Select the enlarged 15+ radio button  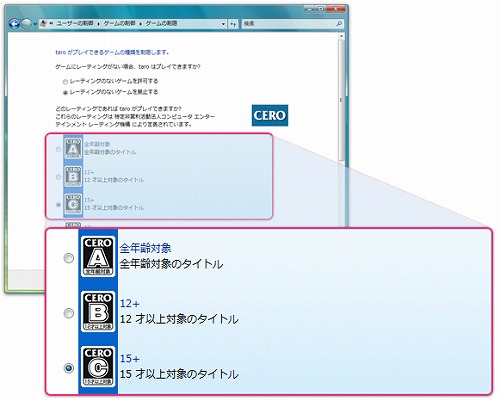69,368
